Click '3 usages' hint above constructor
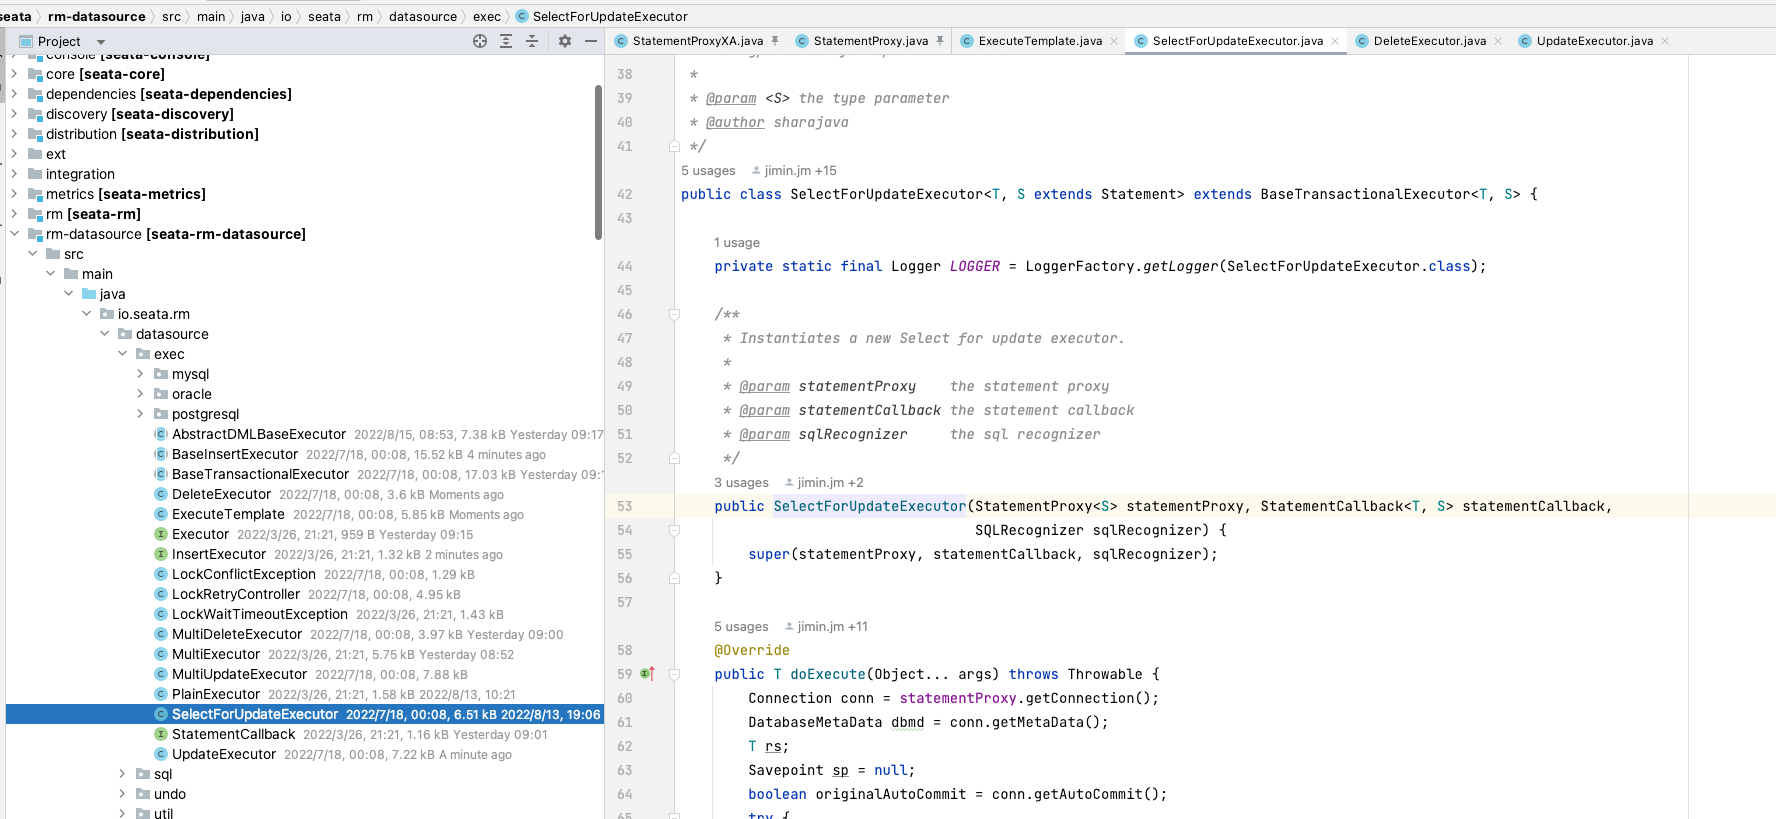Screen dimensions: 1776x819 (x=741, y=483)
